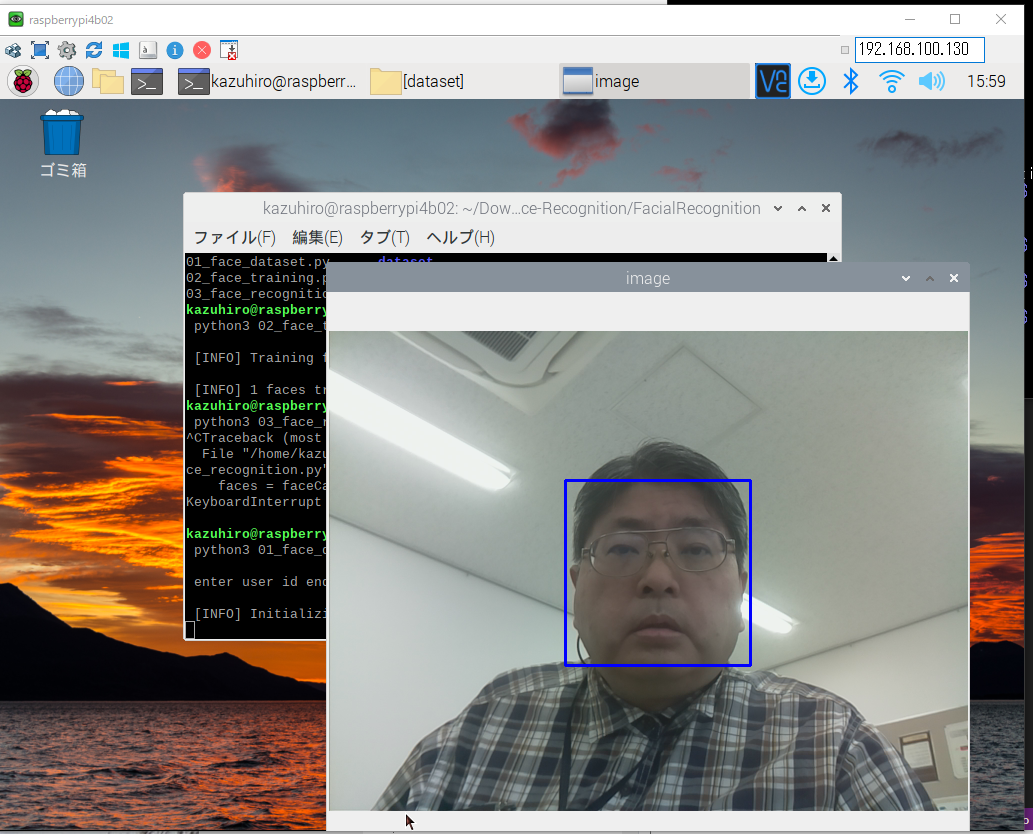This screenshot has width=1033, height=834.
Task: Open VNC viewer options gear icon
Action: pyautogui.click(x=67, y=50)
